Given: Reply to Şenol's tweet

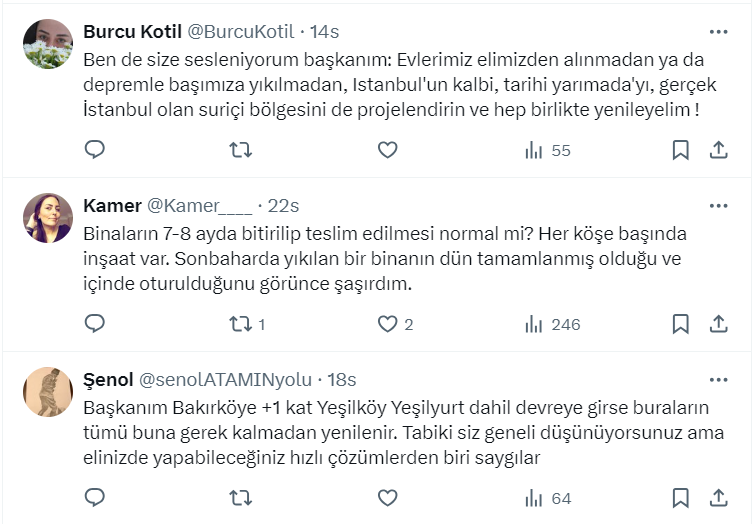Looking at the screenshot, I should [x=95, y=497].
